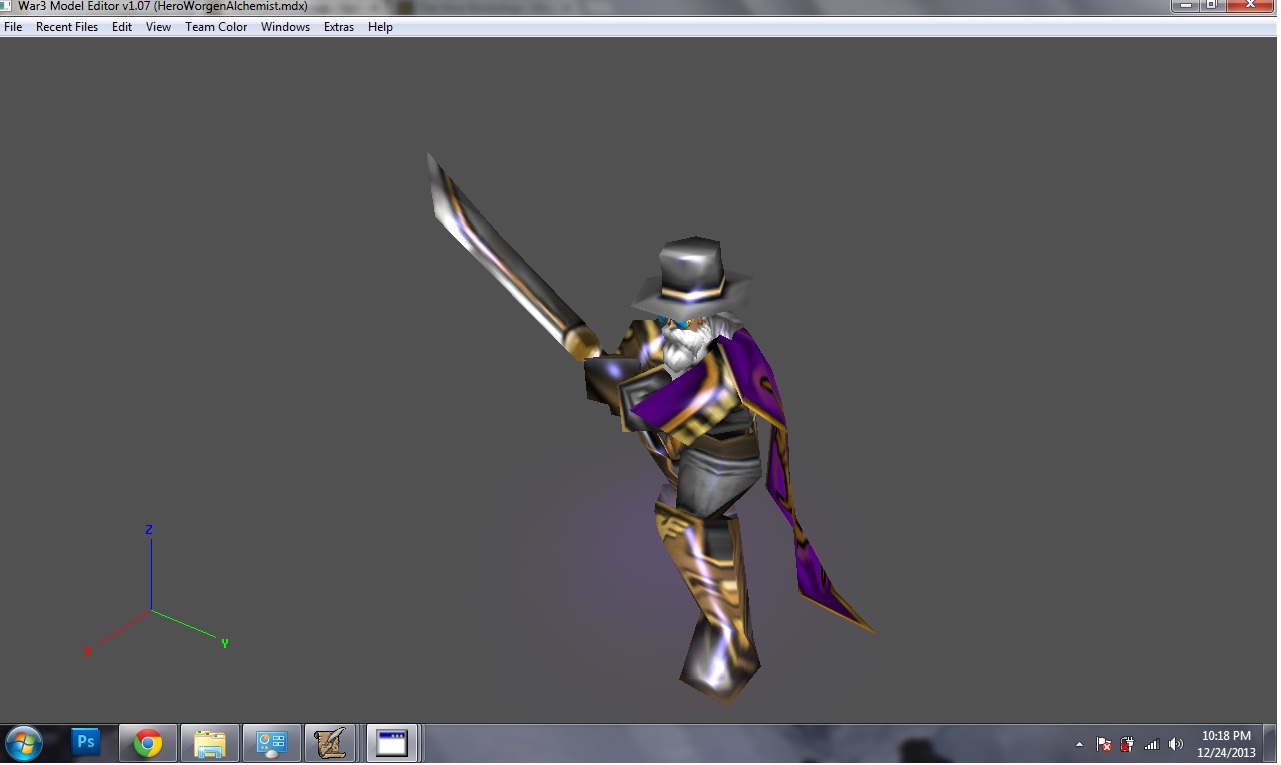
Task: Click the battery power tray icon
Action: (x=1127, y=744)
